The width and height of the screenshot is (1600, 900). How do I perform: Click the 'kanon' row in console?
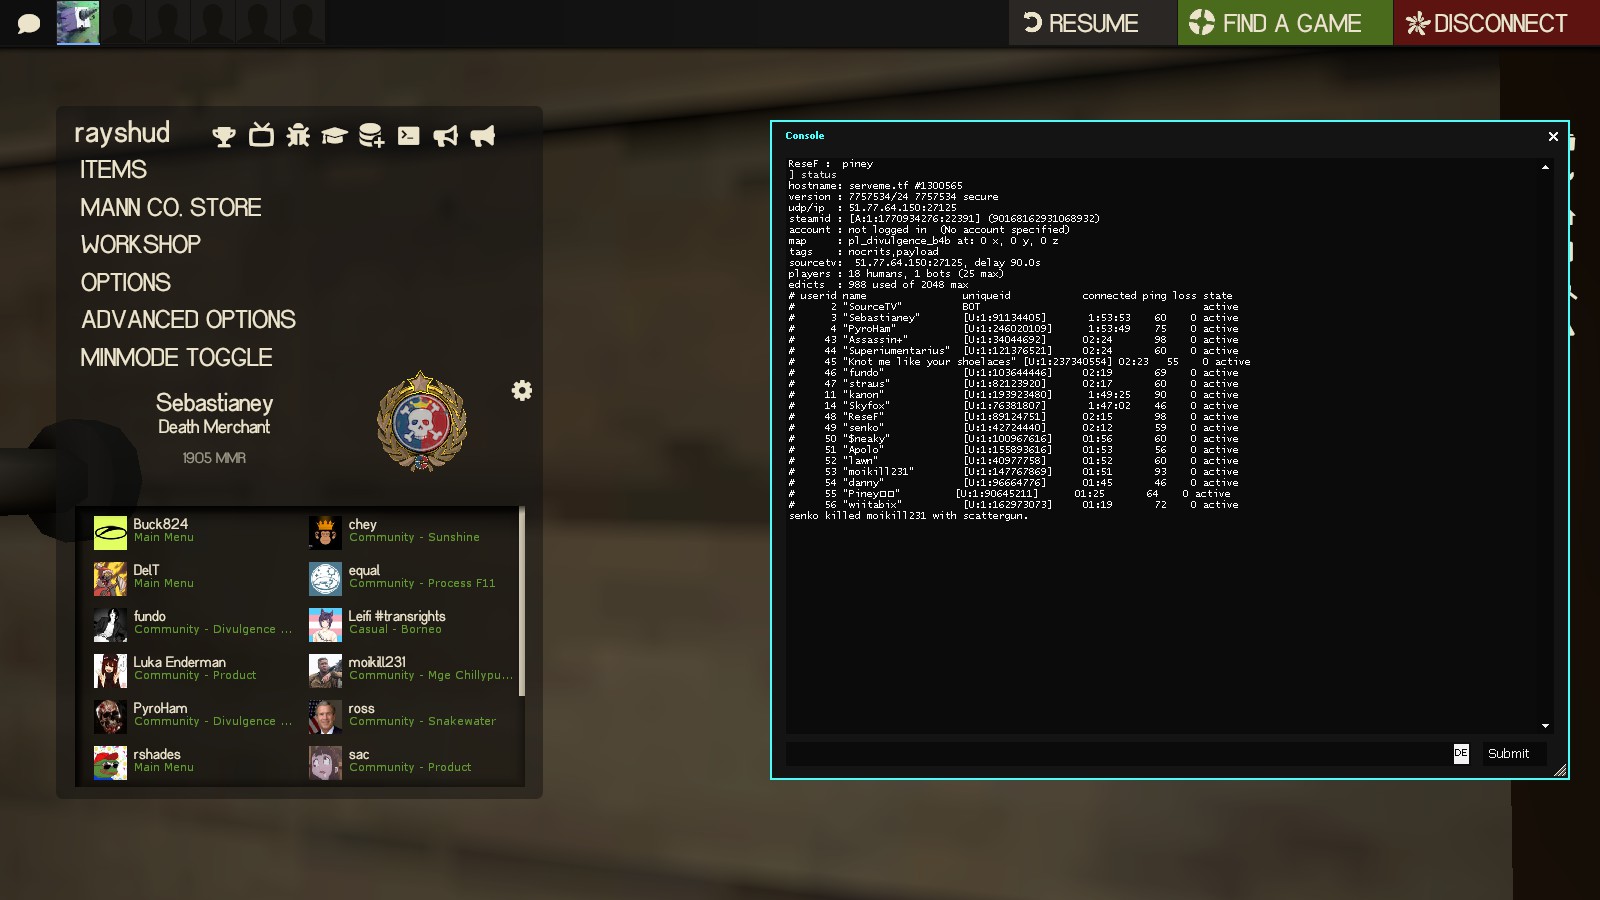click(x=1013, y=395)
